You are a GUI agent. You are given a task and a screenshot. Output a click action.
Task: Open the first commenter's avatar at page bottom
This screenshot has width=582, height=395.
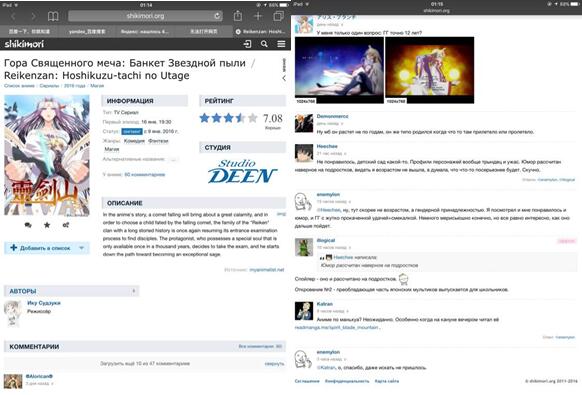13,382
